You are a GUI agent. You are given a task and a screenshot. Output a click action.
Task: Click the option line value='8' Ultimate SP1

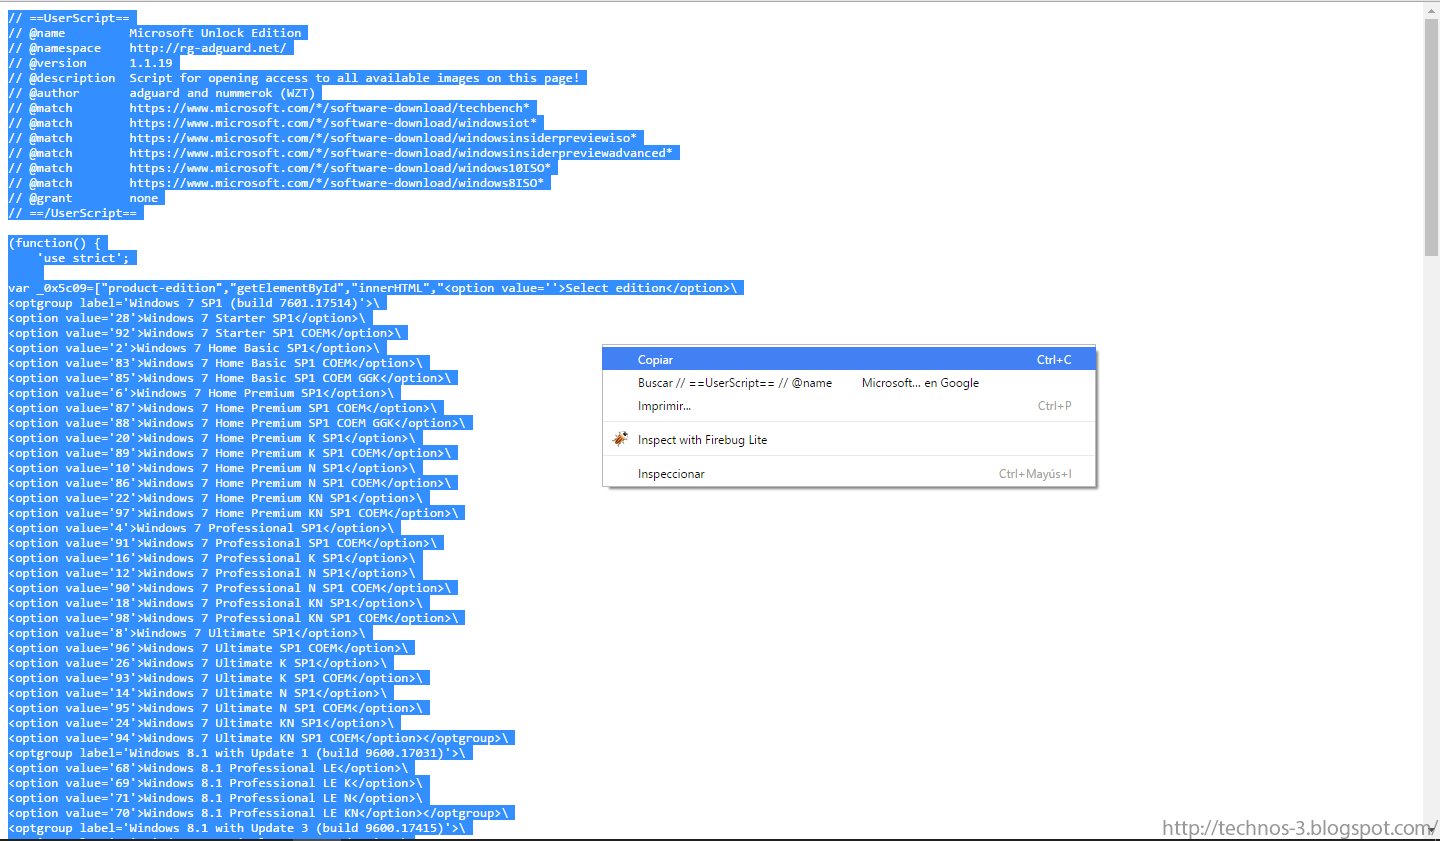187,633
